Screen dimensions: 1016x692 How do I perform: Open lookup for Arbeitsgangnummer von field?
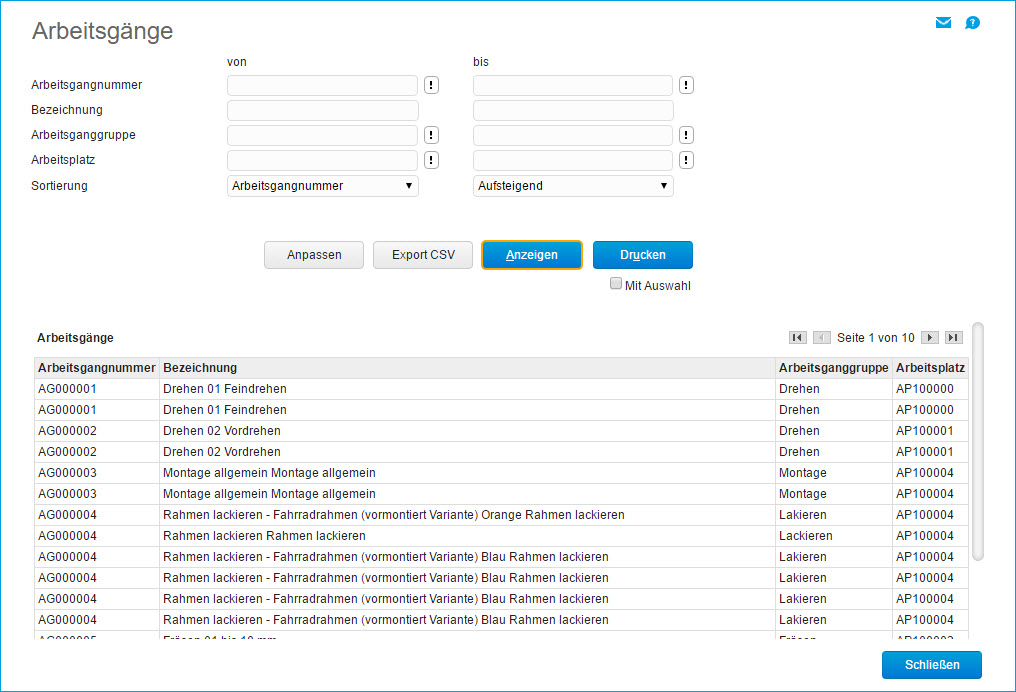(431, 85)
